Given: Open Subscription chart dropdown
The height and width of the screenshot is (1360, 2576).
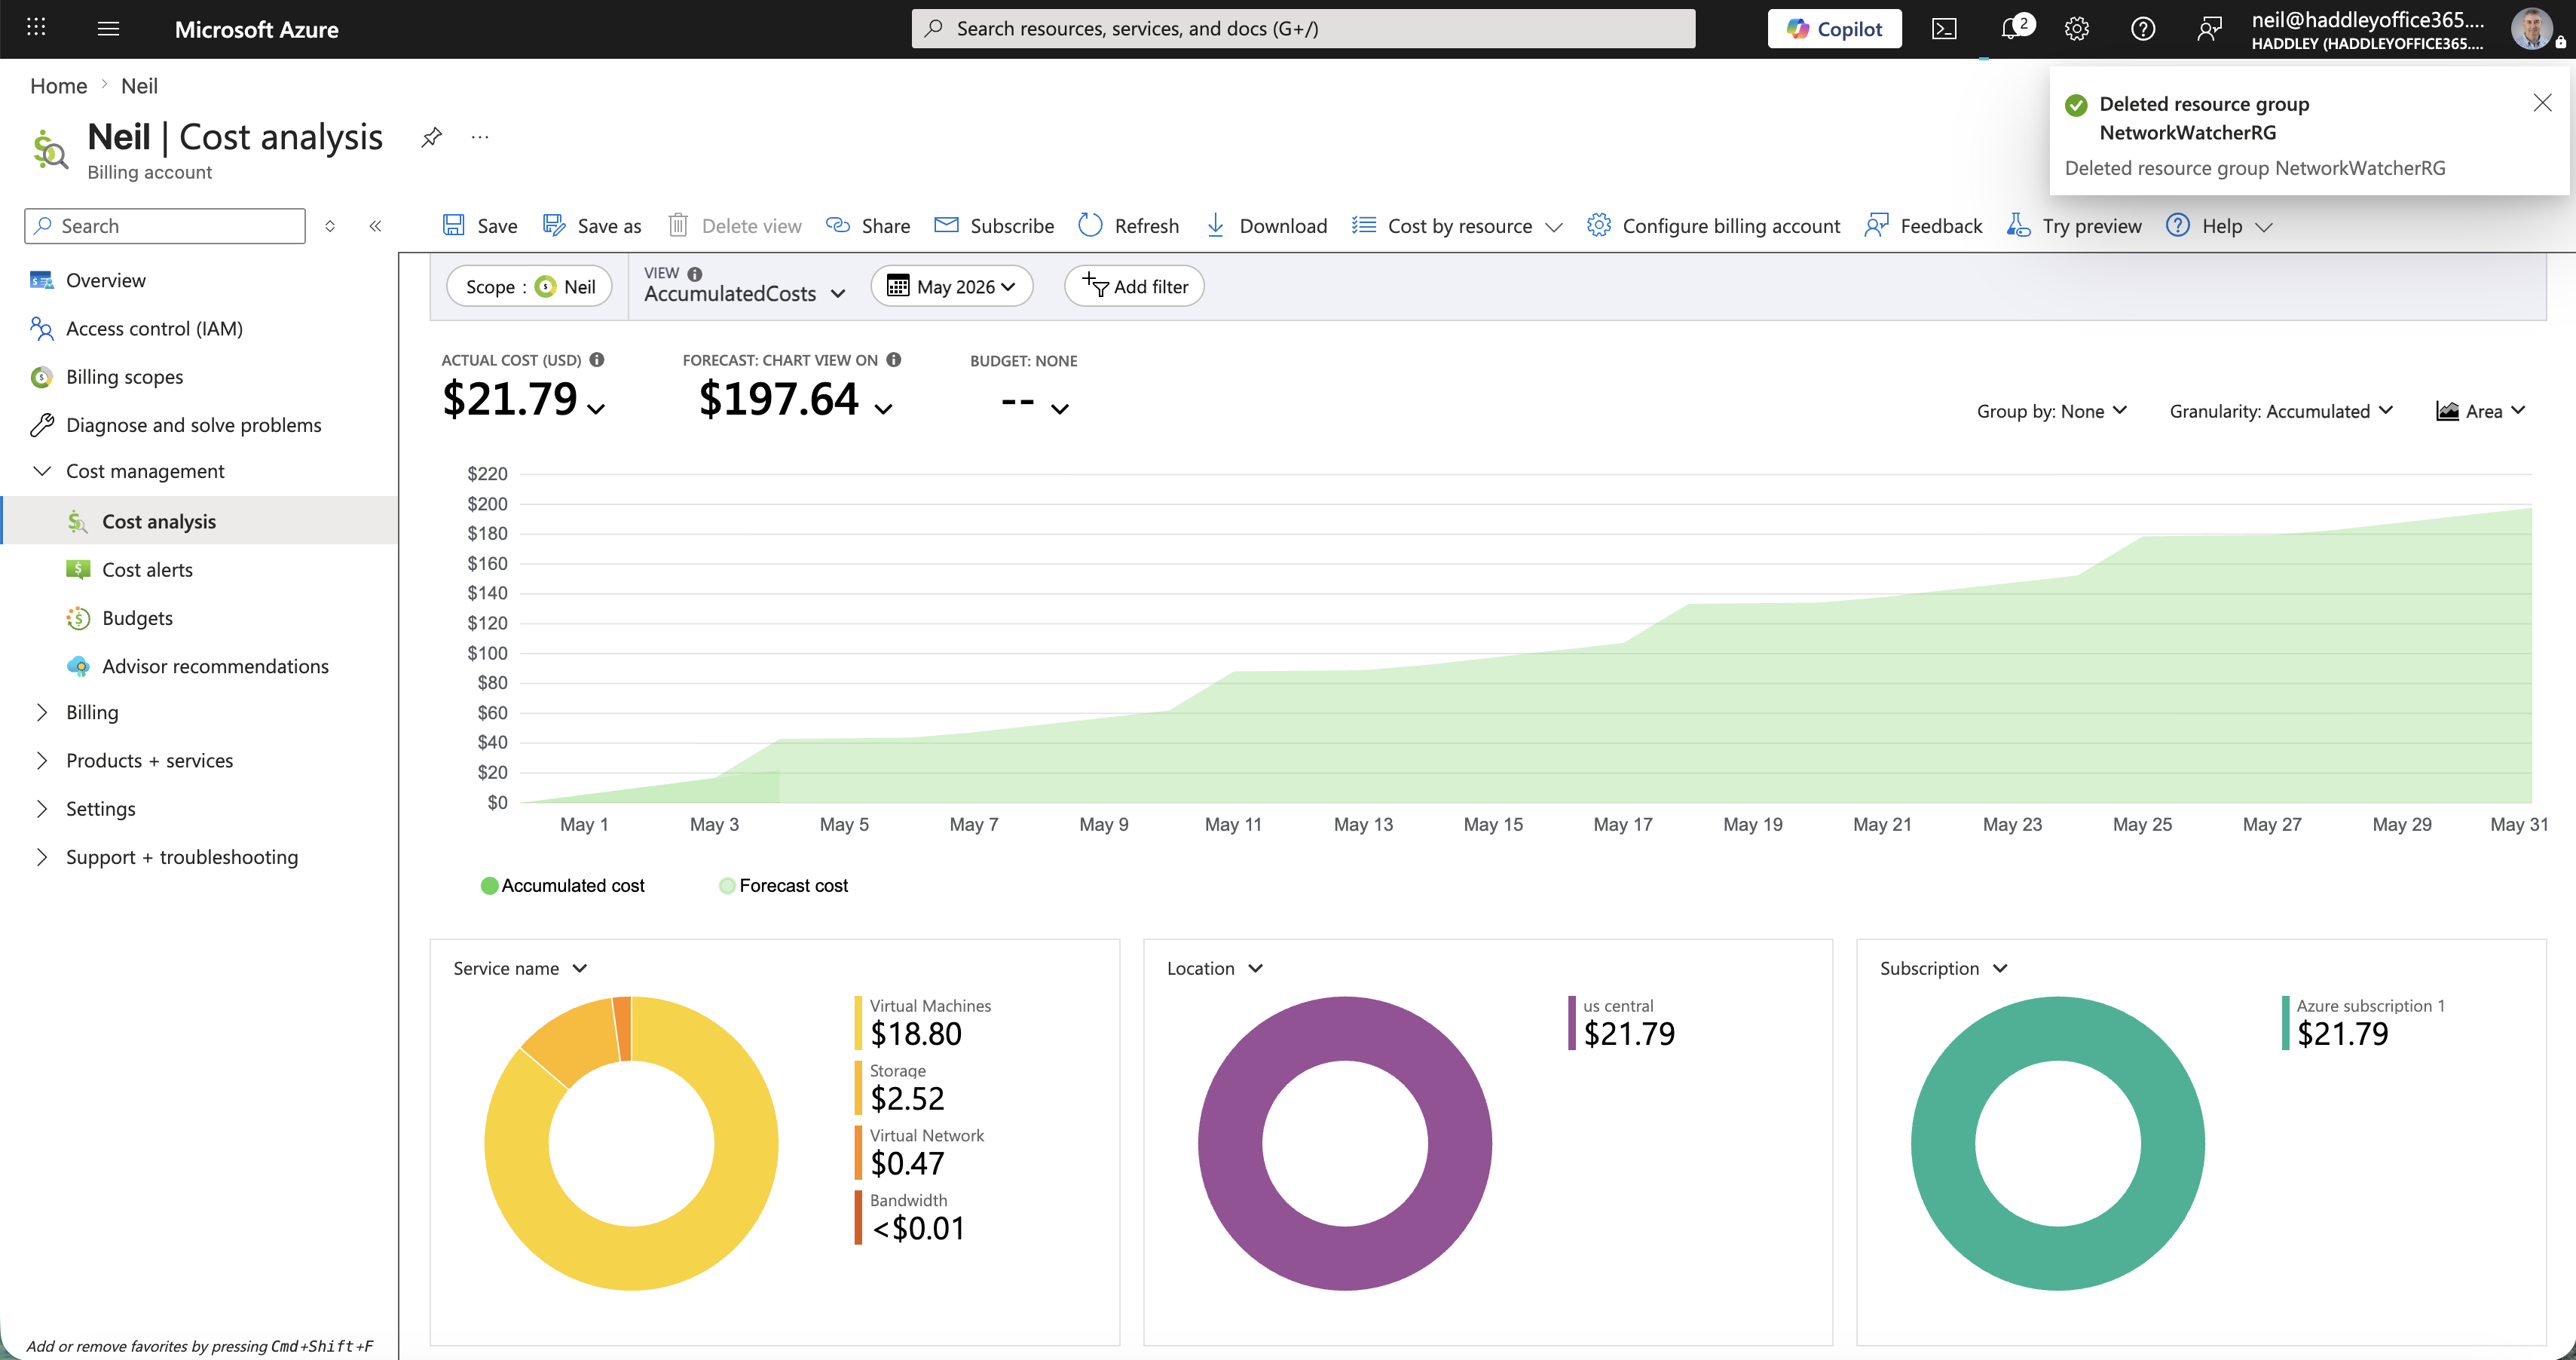Looking at the screenshot, I should [1943, 969].
